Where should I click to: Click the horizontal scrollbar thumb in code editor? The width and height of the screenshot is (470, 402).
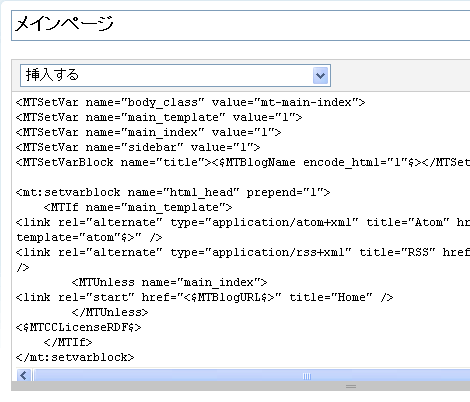pos(252,376)
